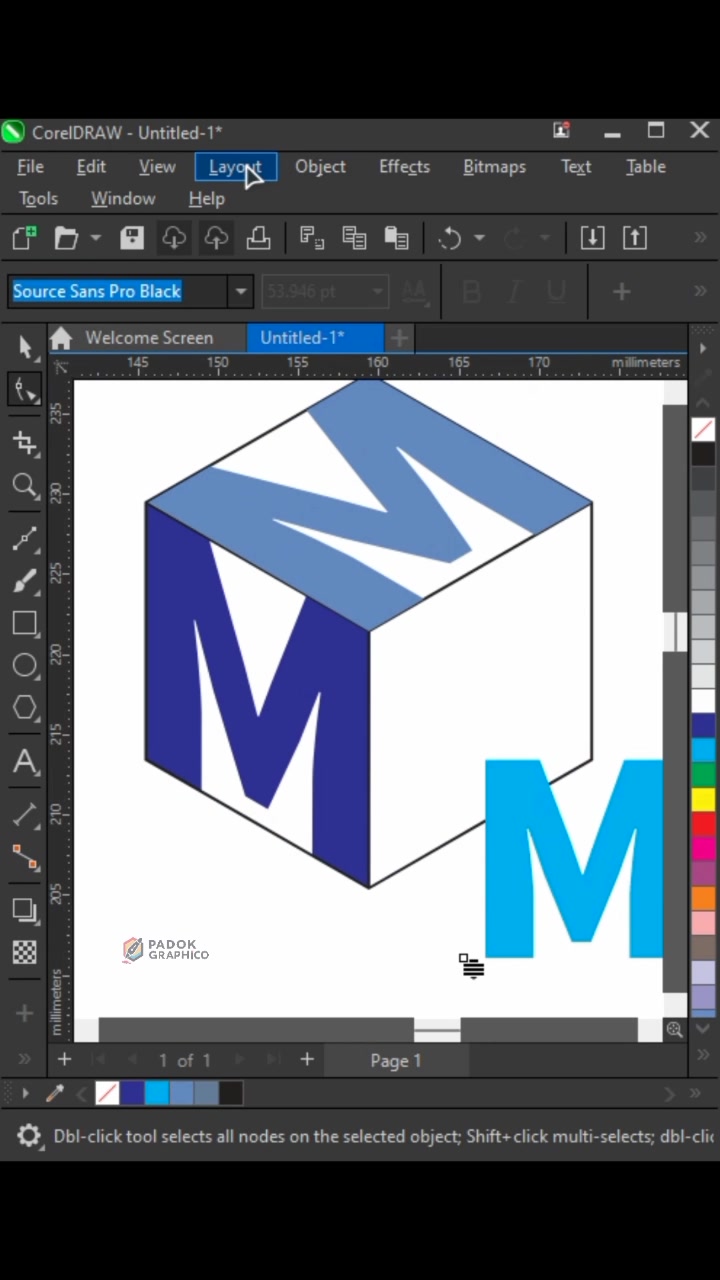Click the cloud download icon
Image resolution: width=720 pixels, height=1280 pixels.
[174, 238]
